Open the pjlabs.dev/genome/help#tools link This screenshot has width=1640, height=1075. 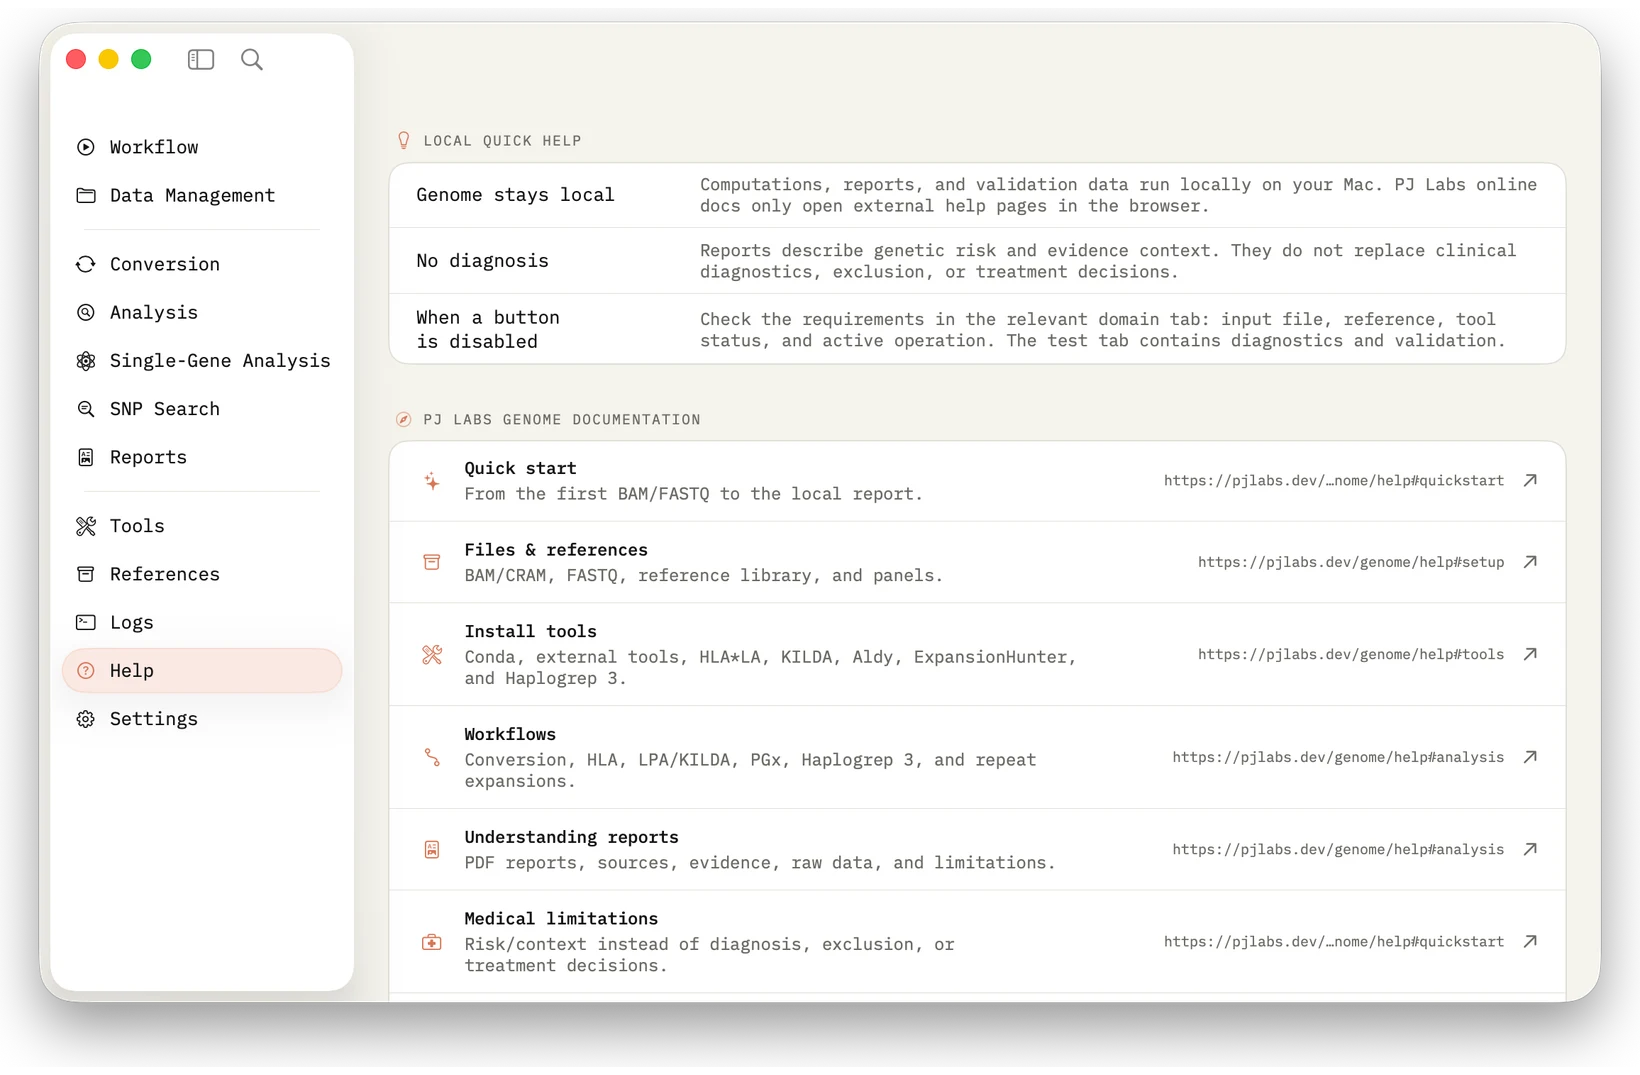coord(1351,654)
